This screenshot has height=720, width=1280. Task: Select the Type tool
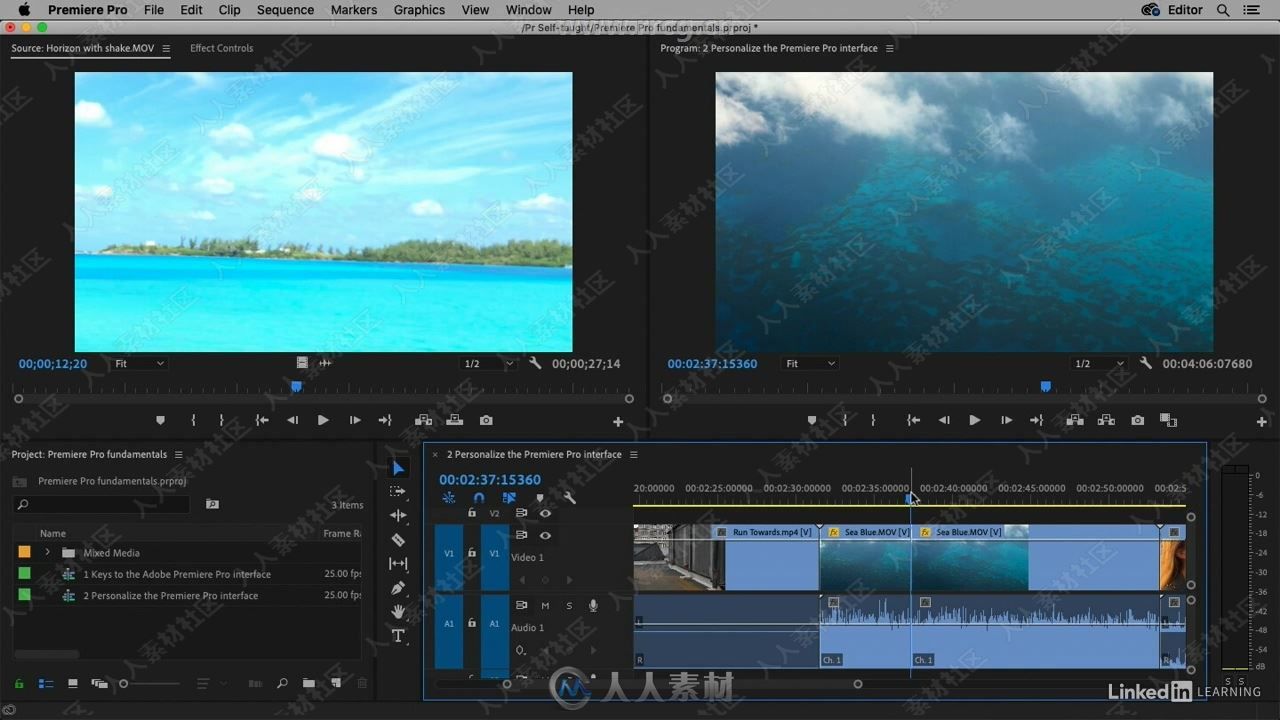coord(398,636)
